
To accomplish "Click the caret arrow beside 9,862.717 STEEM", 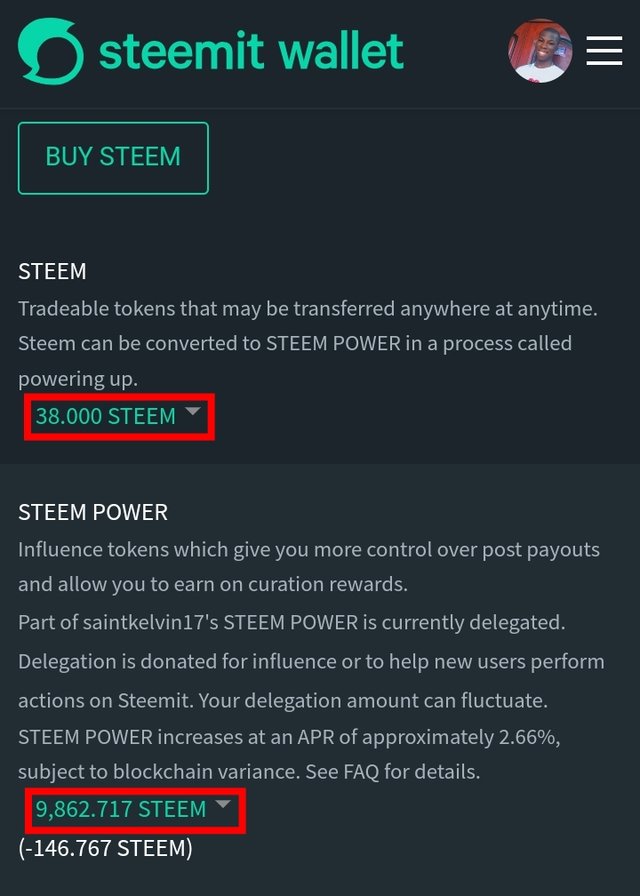I will (223, 804).
